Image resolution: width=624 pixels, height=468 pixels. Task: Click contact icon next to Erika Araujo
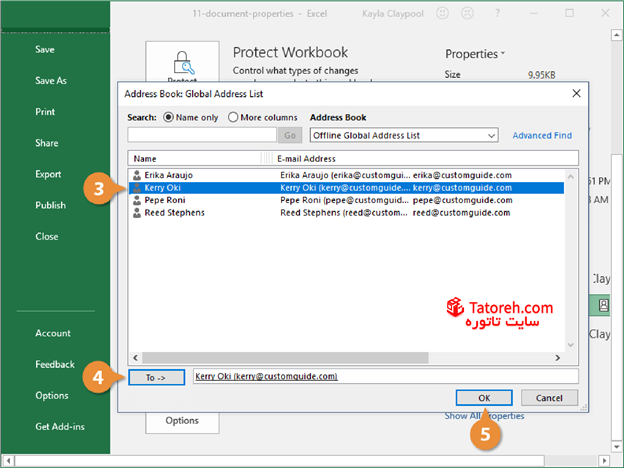[137, 175]
